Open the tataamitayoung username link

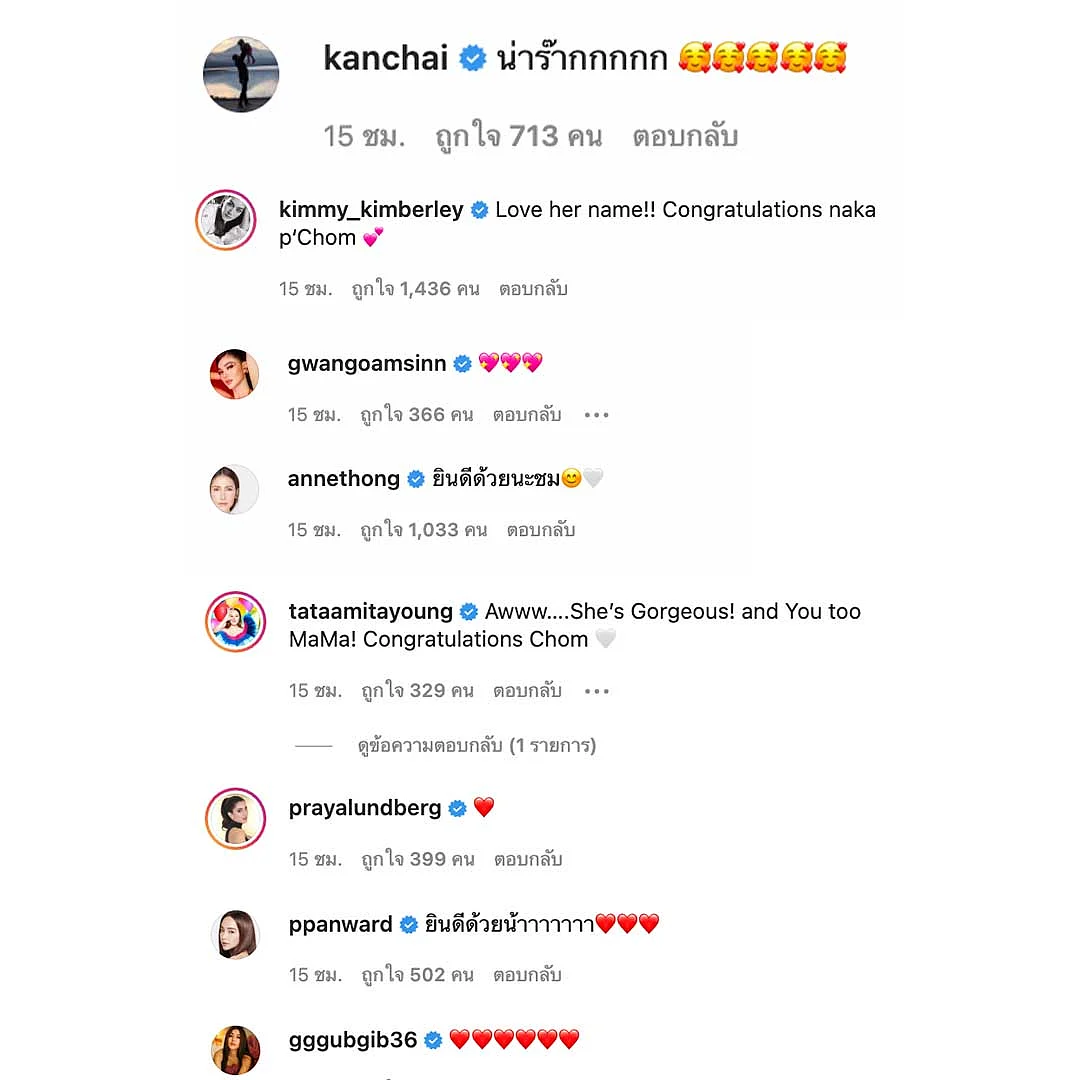[x=371, y=611]
